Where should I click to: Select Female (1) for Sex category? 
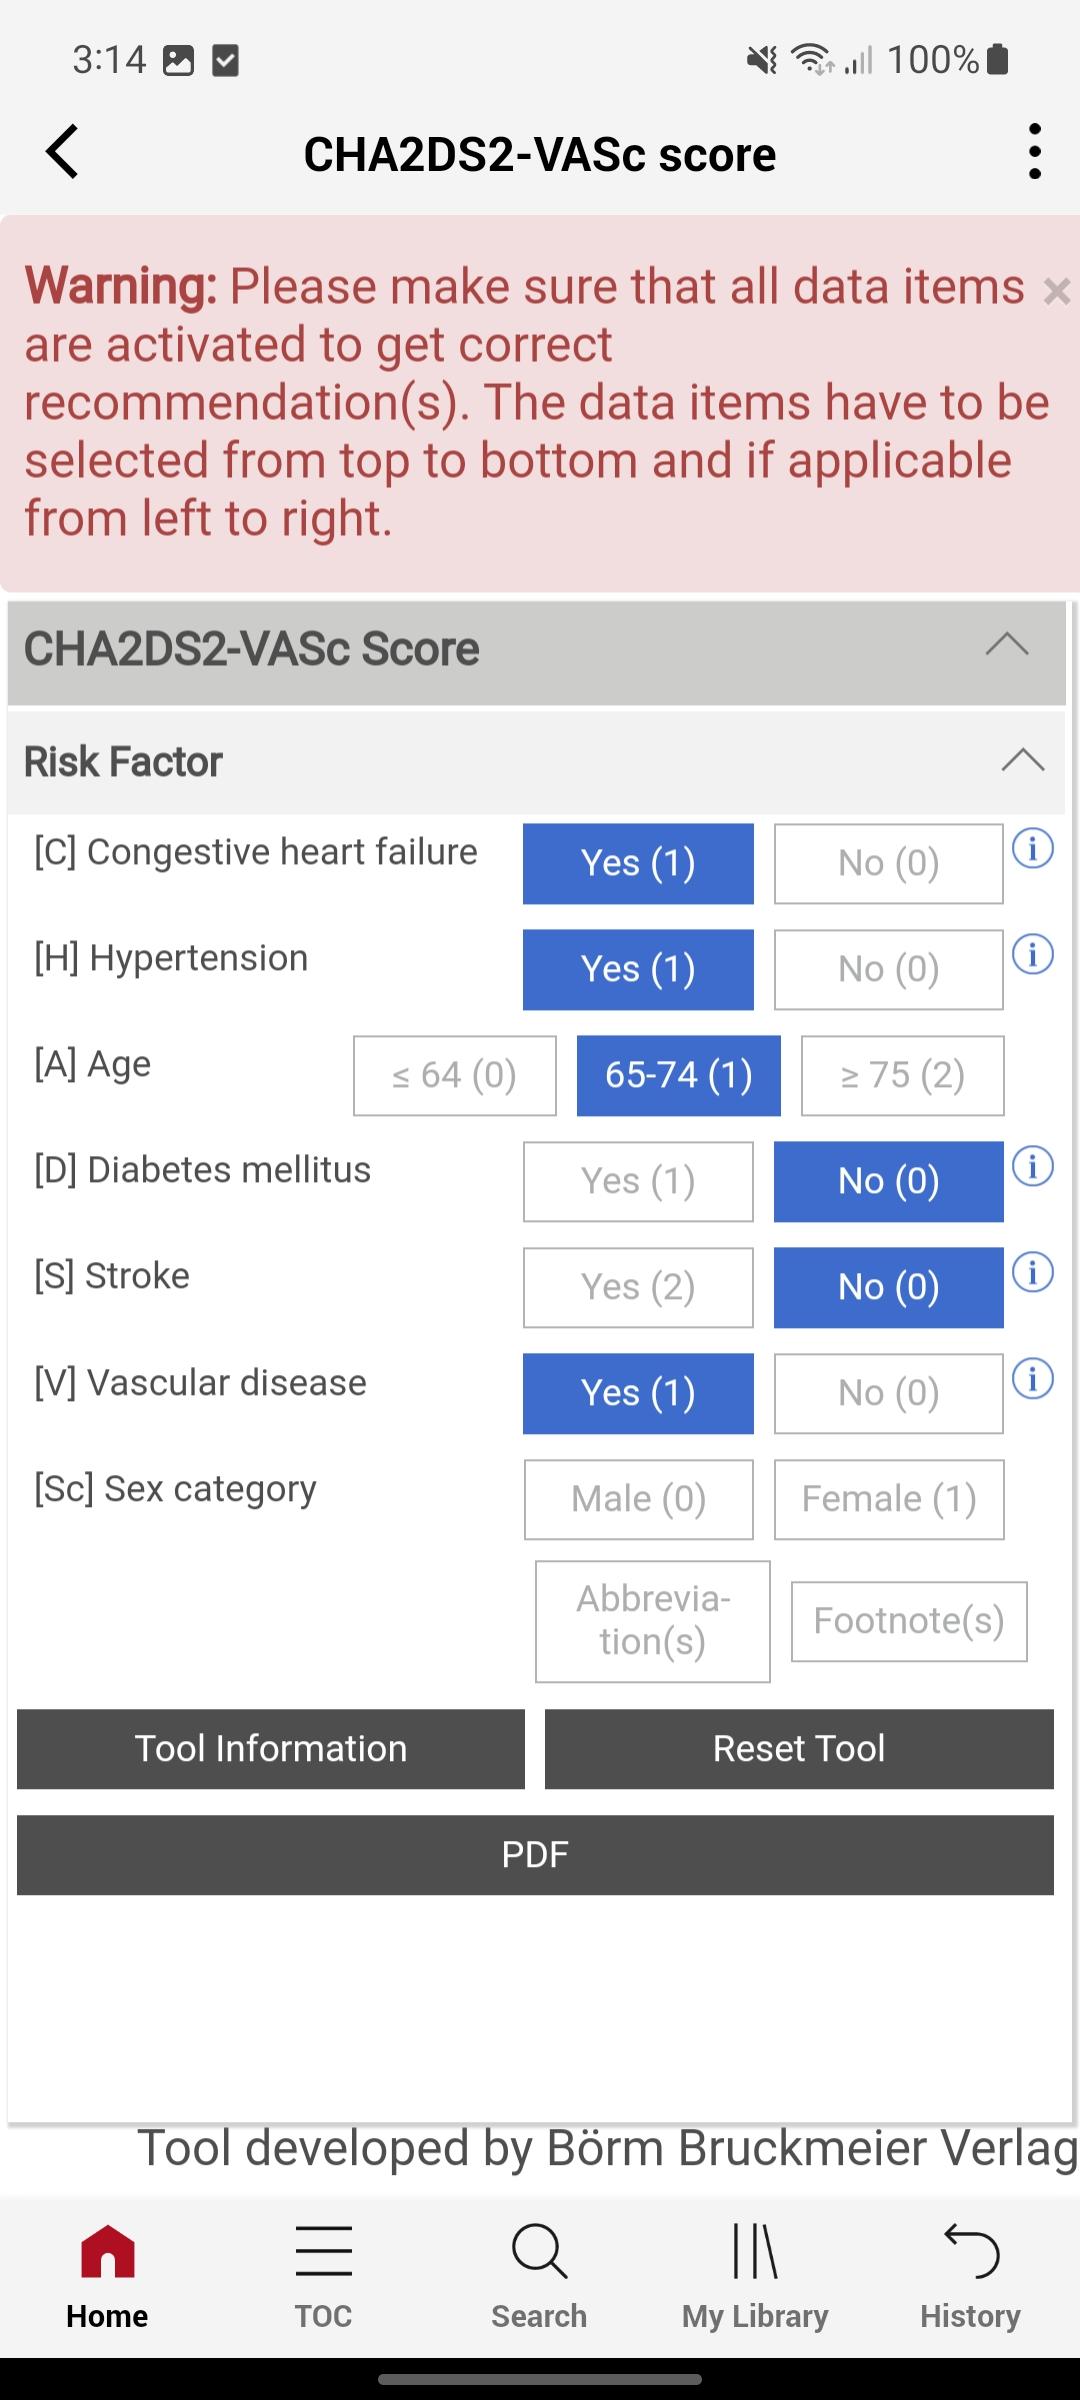tap(889, 1499)
